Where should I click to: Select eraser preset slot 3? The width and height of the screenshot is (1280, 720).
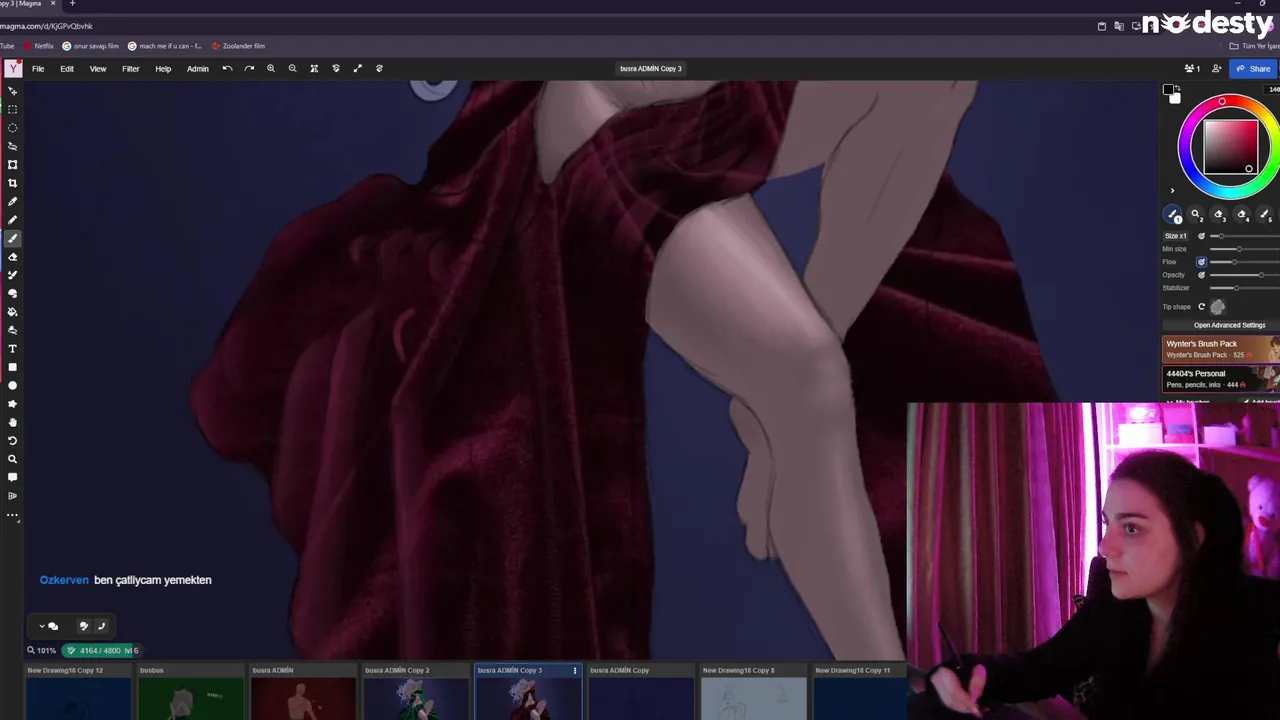[1220, 214]
